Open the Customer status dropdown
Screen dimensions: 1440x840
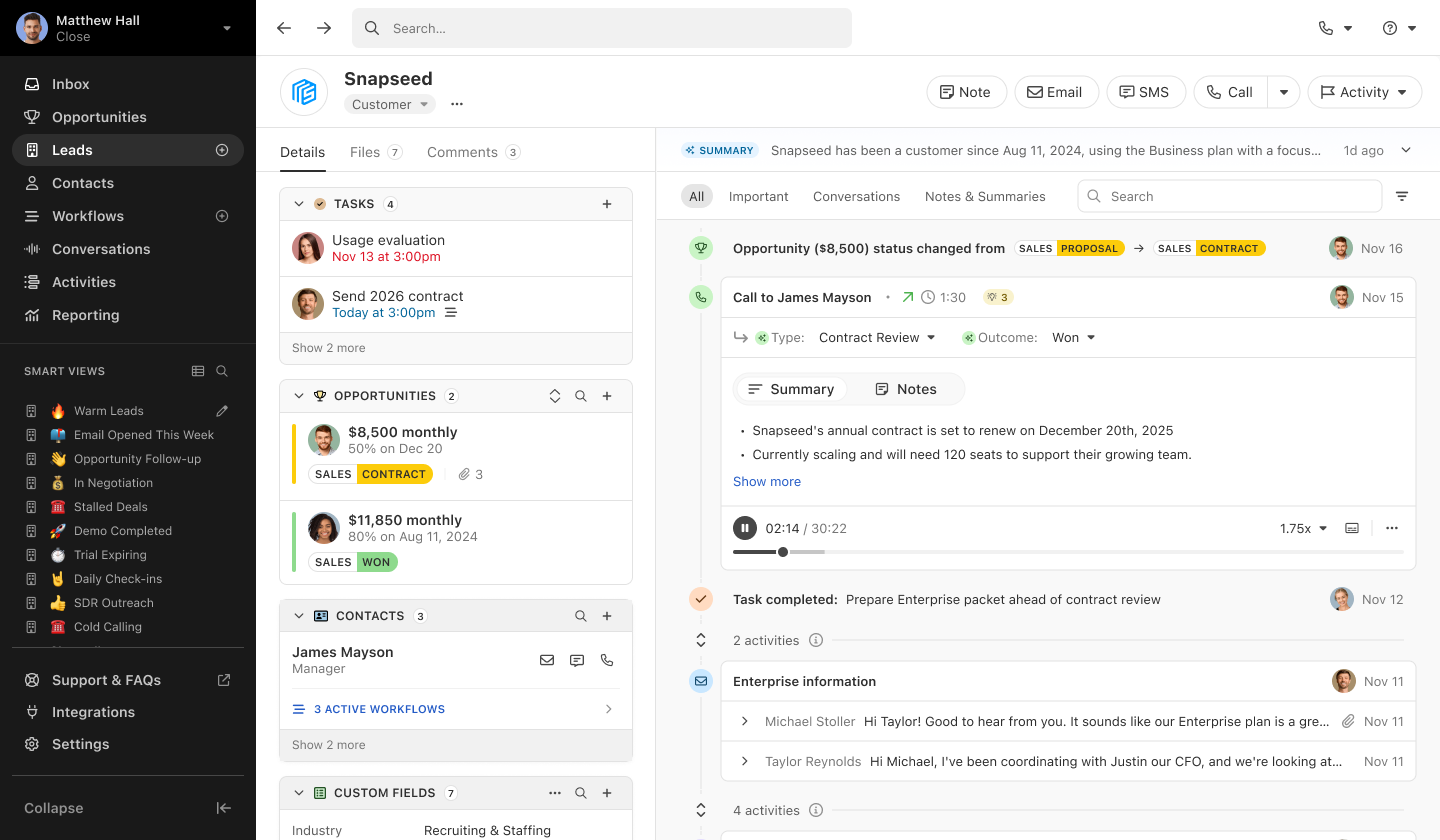[x=390, y=104]
